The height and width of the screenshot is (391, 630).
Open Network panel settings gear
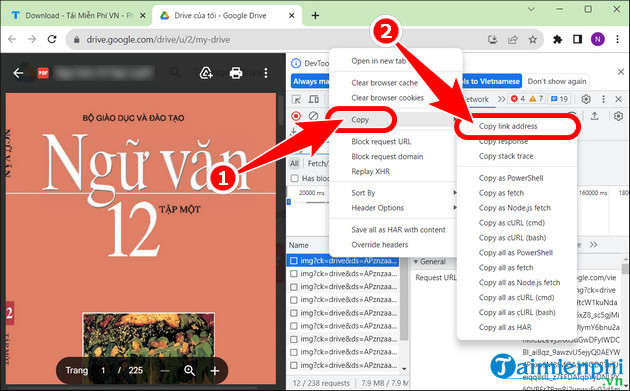pos(619,116)
